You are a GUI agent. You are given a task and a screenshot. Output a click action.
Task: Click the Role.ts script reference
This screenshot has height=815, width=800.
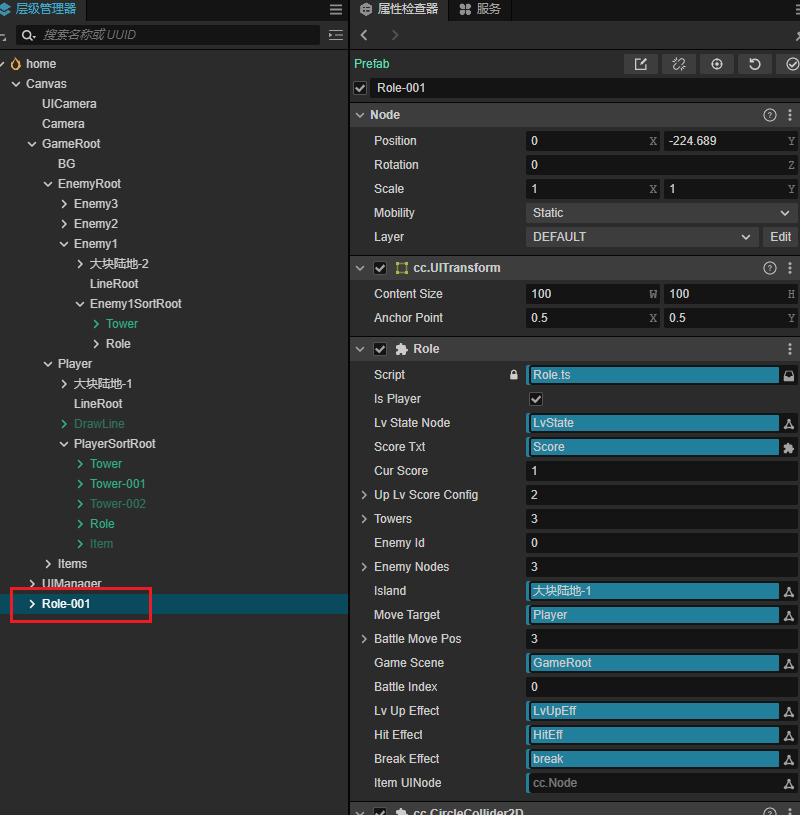click(652, 375)
